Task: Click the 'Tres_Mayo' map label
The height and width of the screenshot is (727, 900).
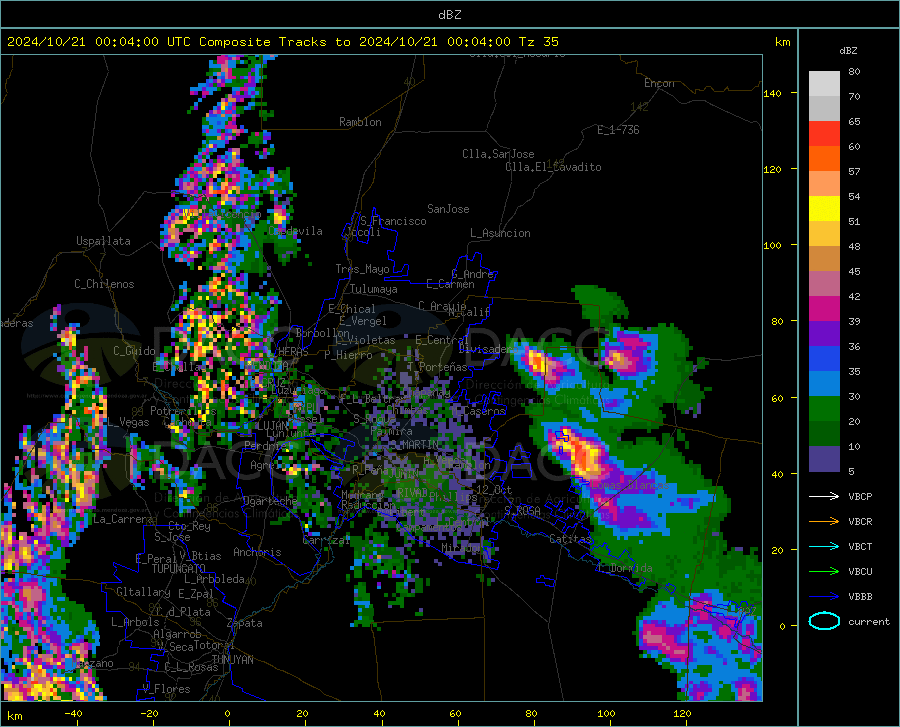Action: pyautogui.click(x=362, y=269)
